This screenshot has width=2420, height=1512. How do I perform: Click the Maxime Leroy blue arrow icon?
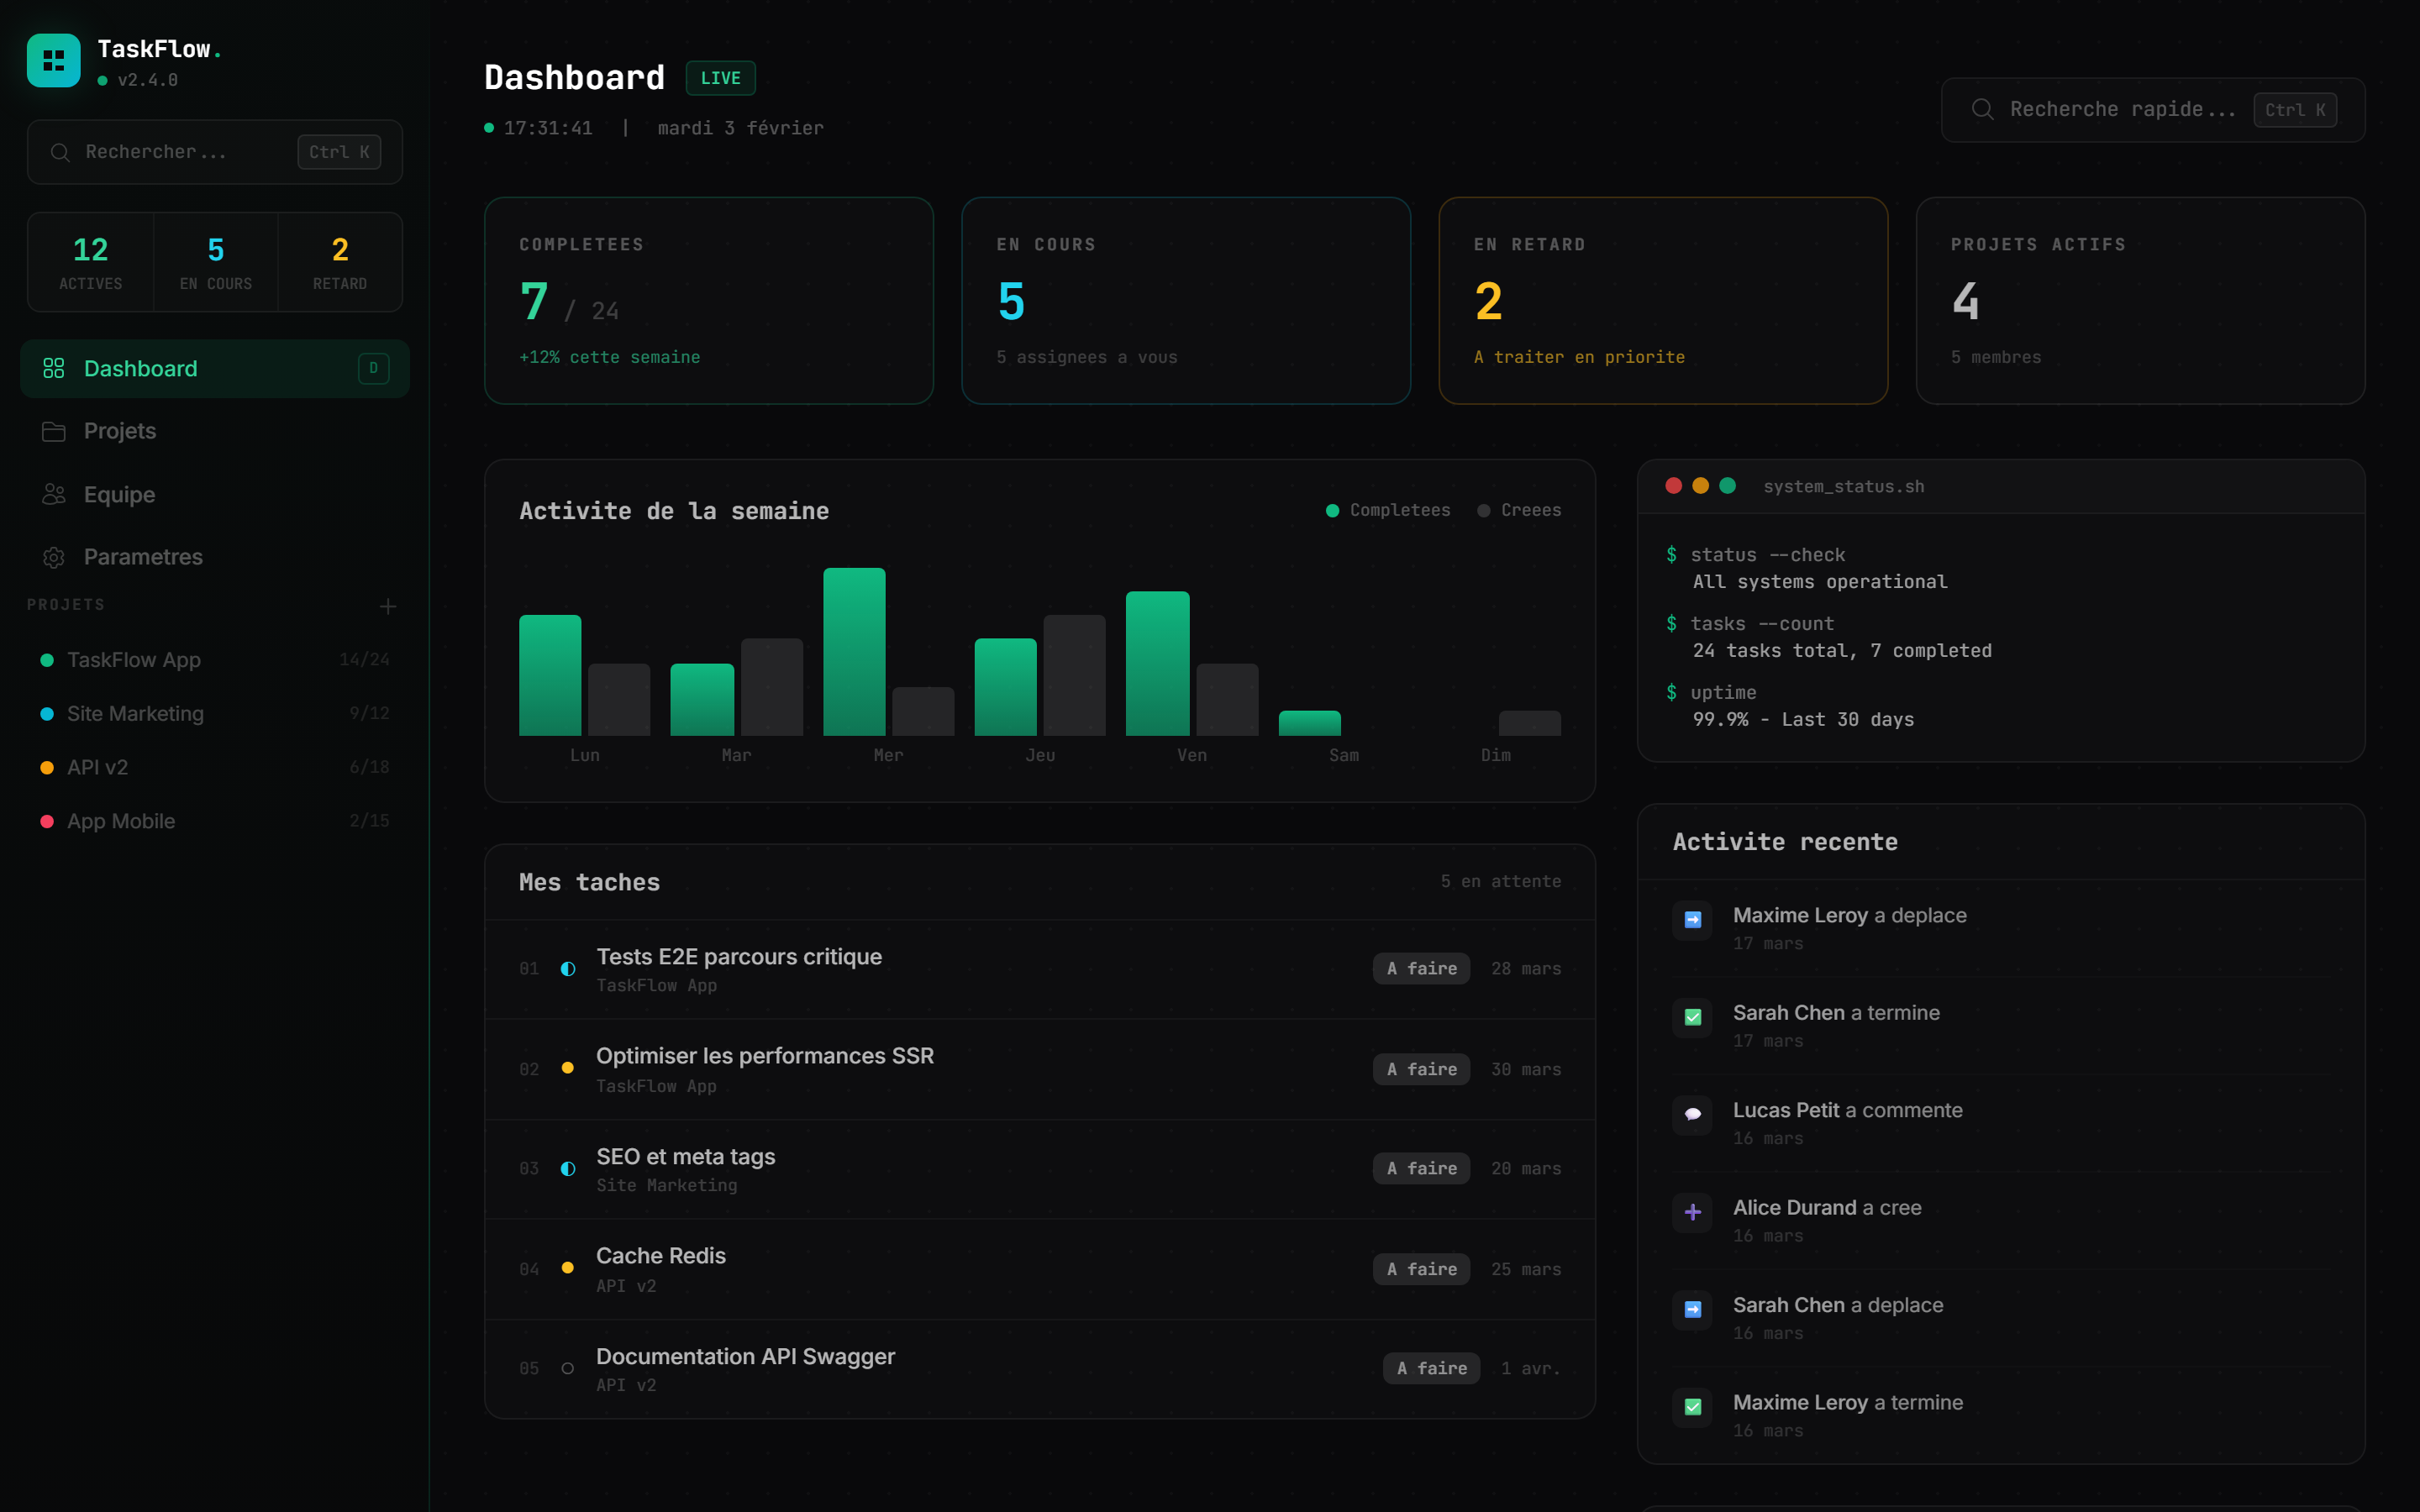[1692, 919]
